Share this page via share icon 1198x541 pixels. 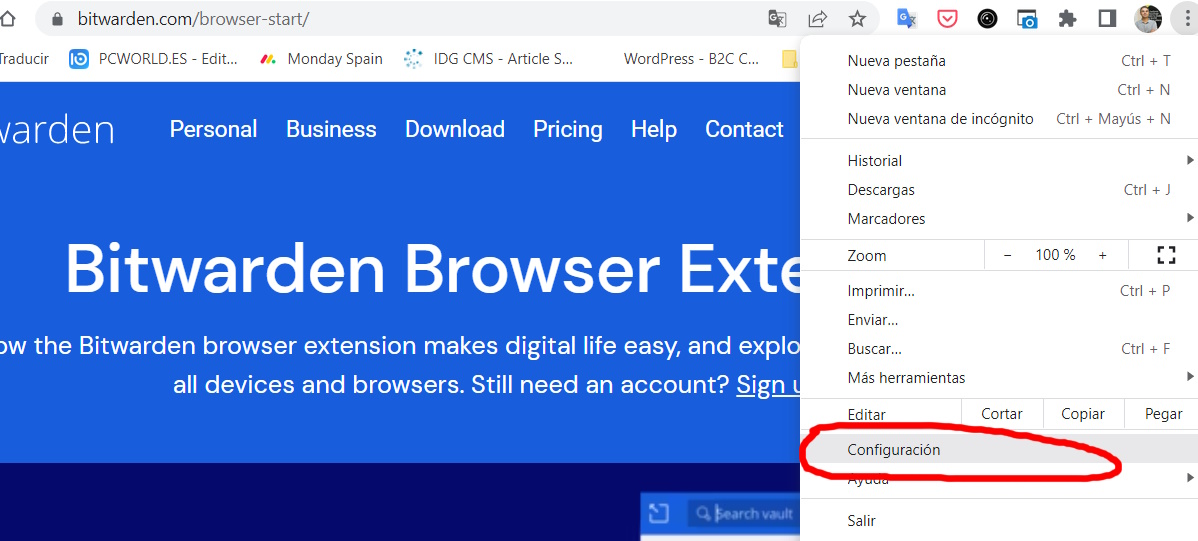tap(818, 18)
